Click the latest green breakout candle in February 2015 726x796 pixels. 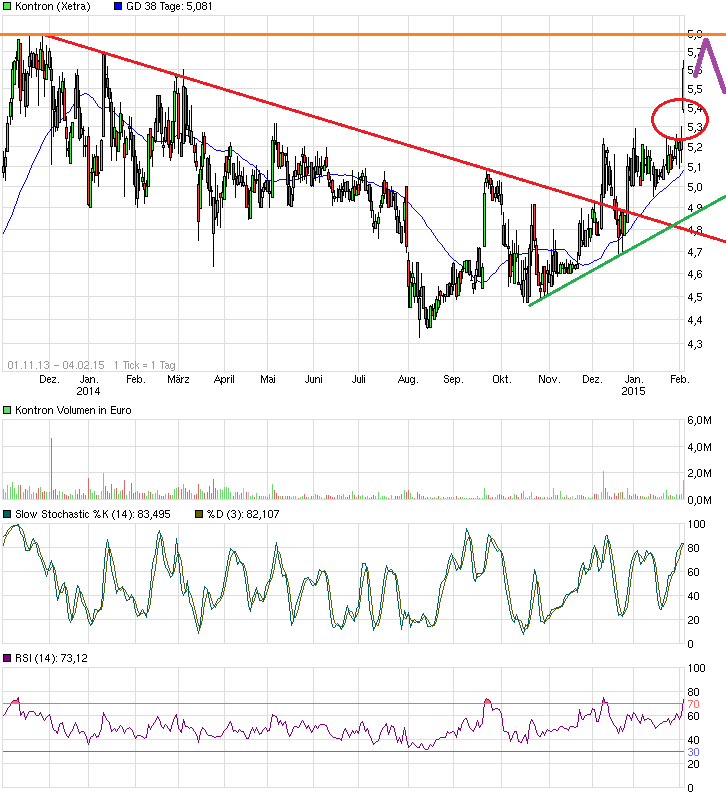[x=683, y=84]
